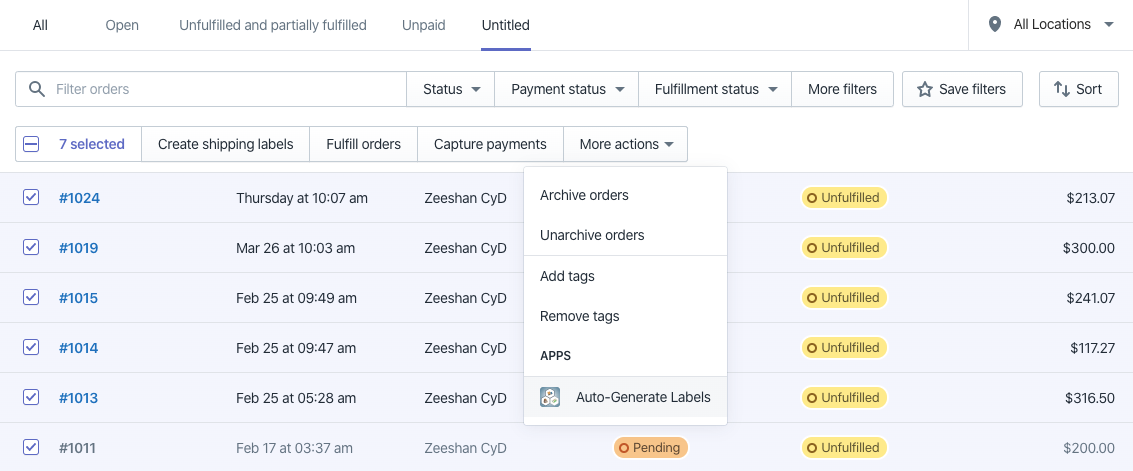
Task: Click customer Zeeshan CyD on order #1015 row
Action: coord(465,298)
